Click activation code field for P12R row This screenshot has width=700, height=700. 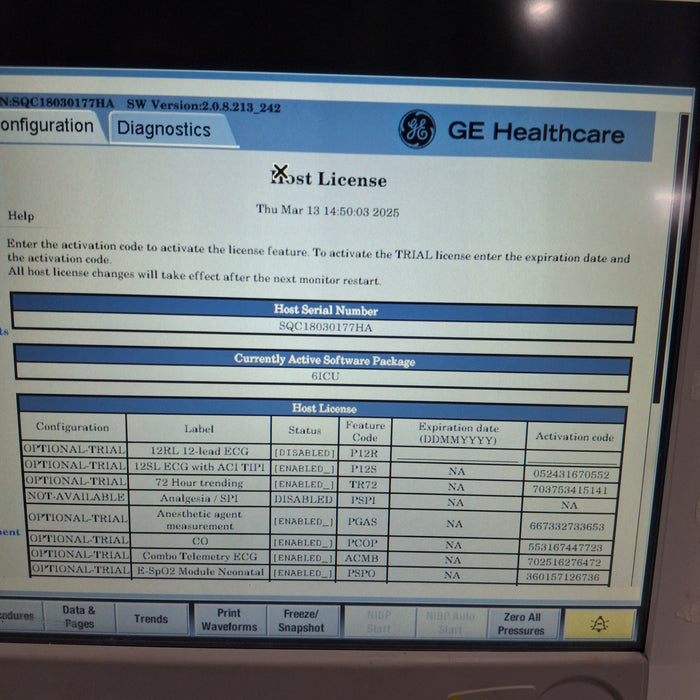573,457
